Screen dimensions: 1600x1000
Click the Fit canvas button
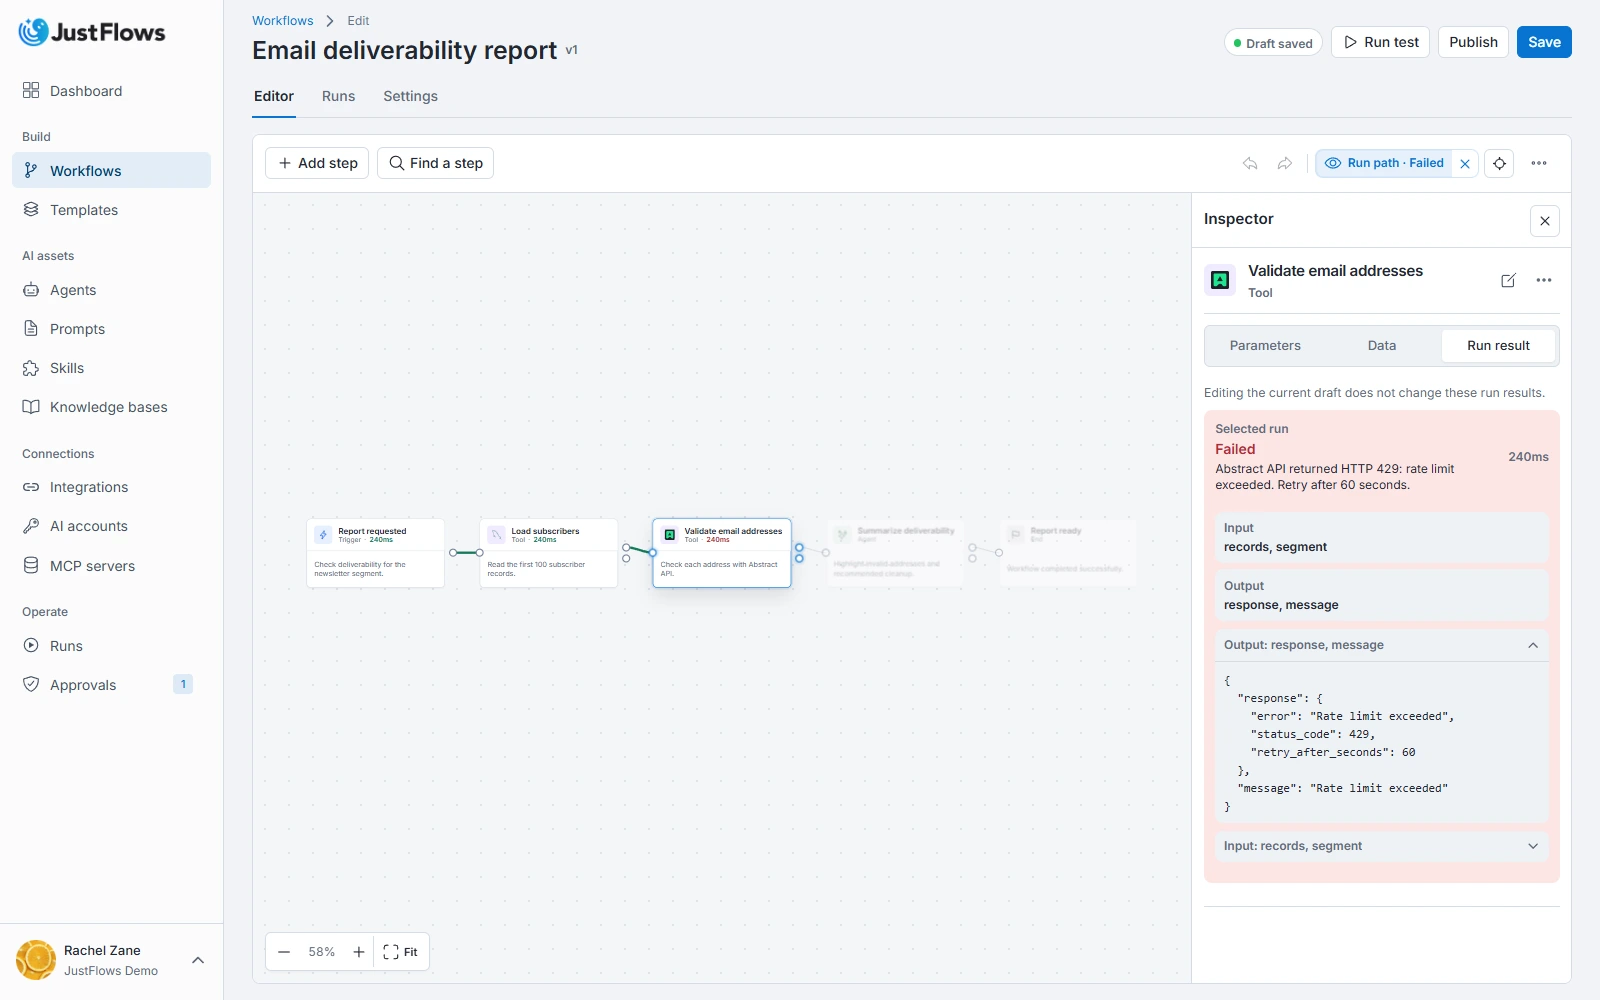(x=401, y=952)
